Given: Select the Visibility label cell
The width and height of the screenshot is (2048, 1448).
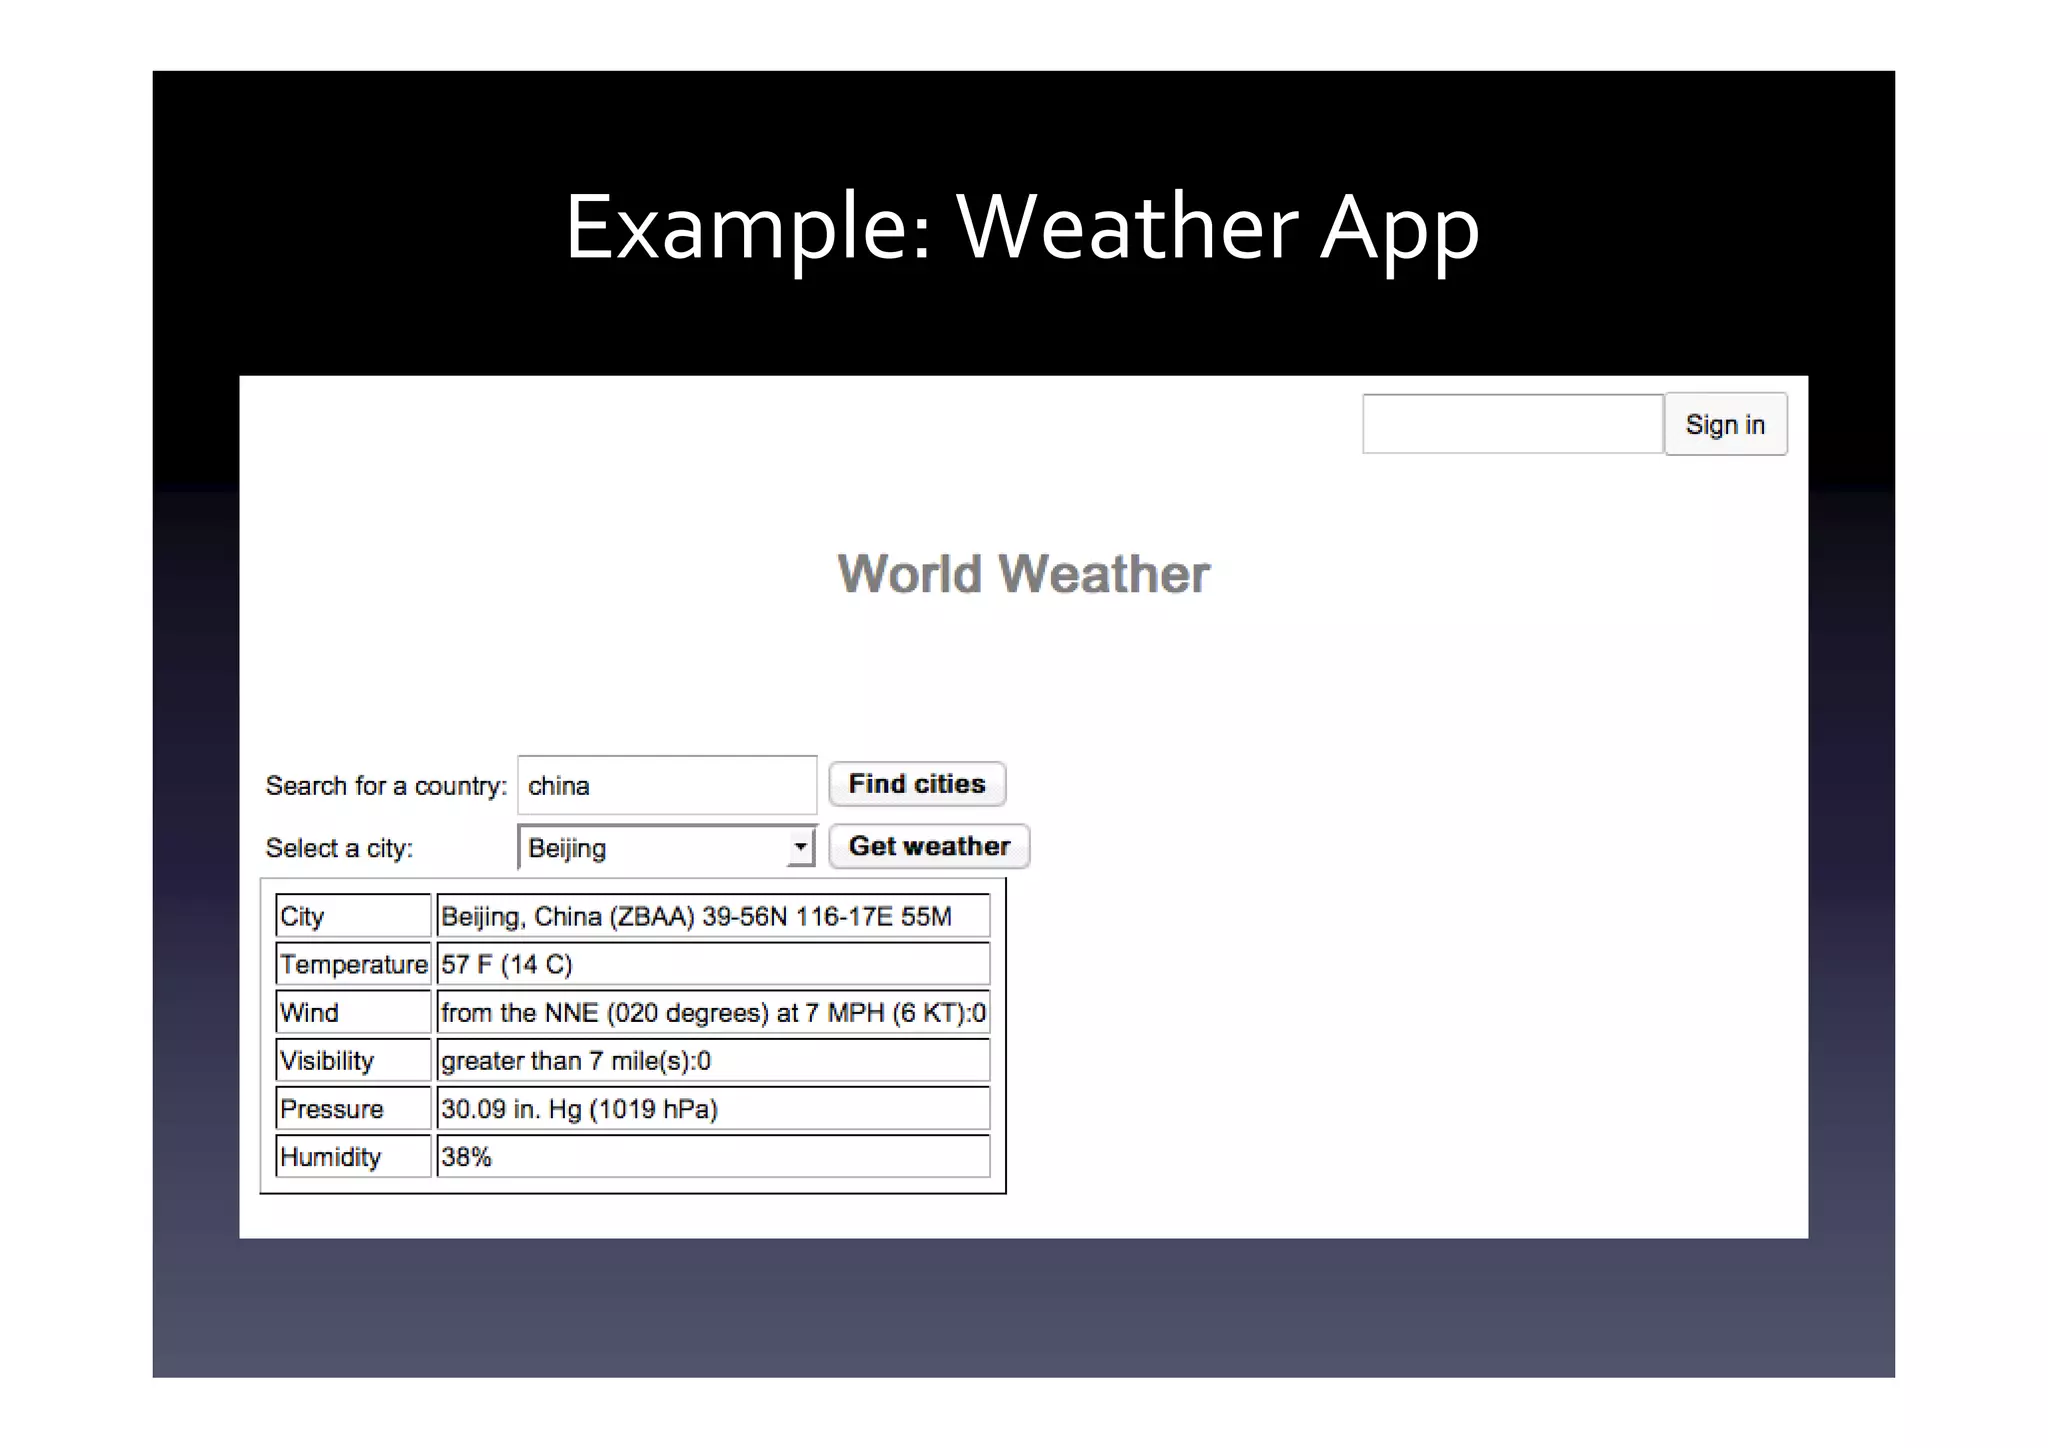Looking at the screenshot, I should tap(353, 1060).
